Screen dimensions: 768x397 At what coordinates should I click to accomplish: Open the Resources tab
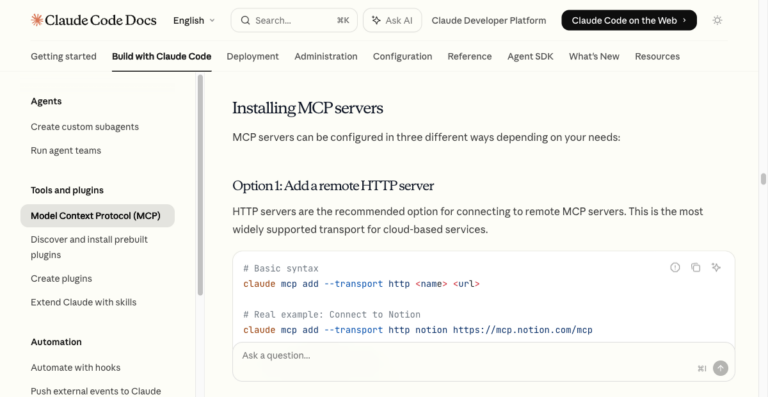point(657,56)
